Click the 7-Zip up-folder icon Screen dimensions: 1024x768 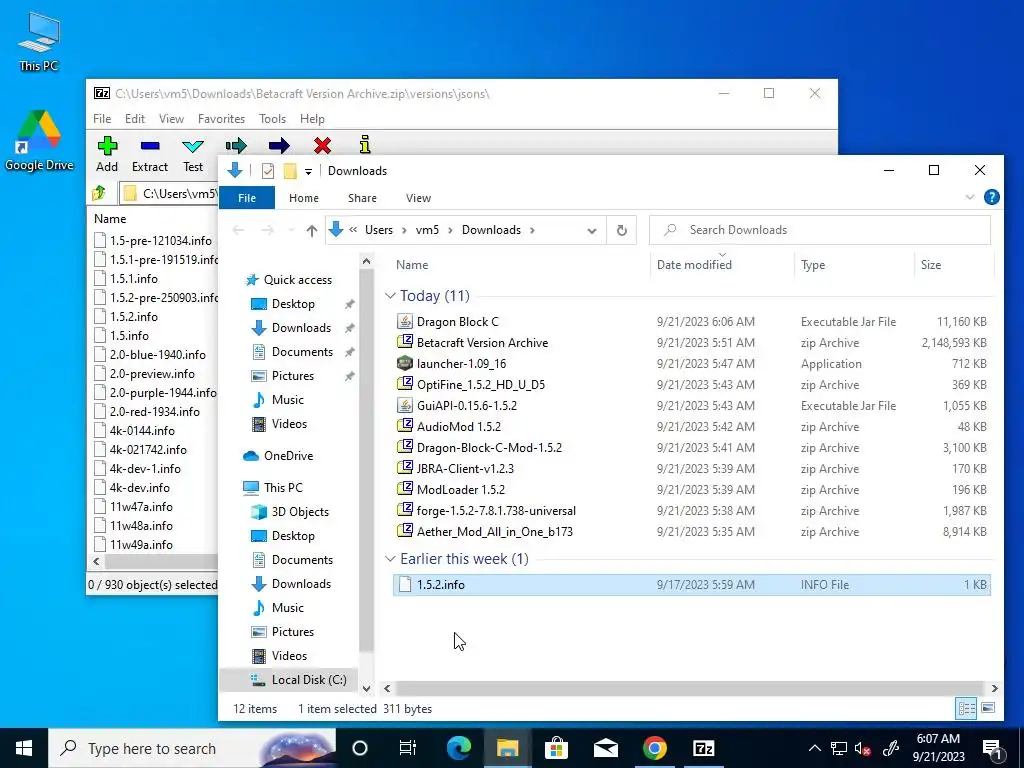tap(99, 193)
